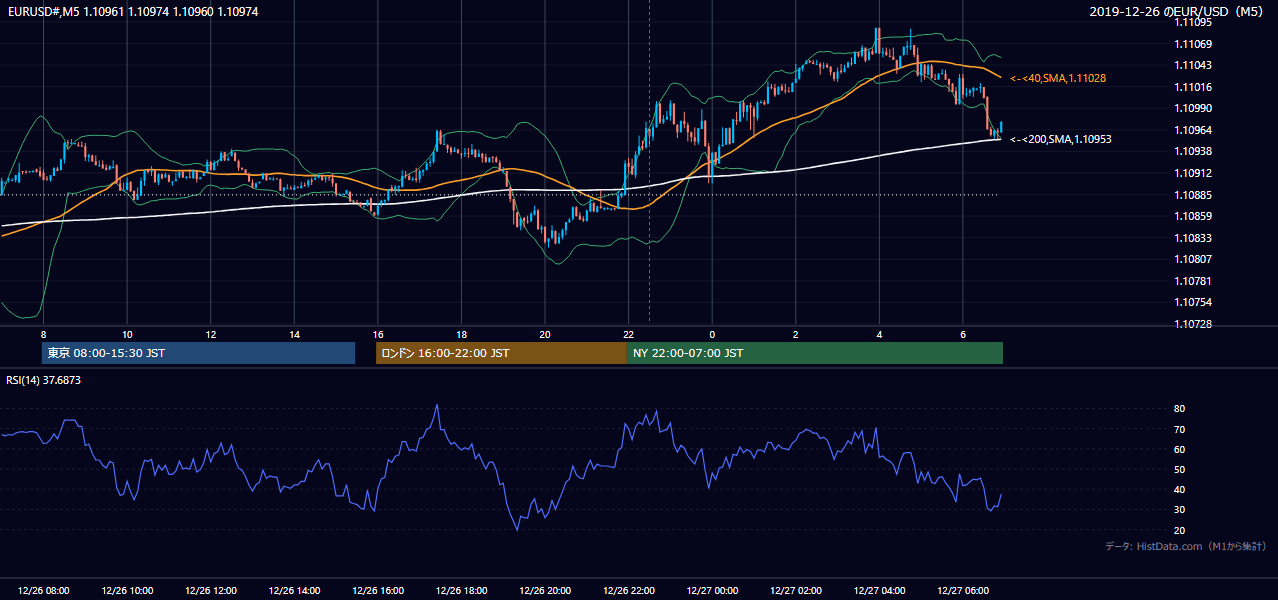
Task: Click the EURUSD#,M5 chart title text
Action: (132, 11)
